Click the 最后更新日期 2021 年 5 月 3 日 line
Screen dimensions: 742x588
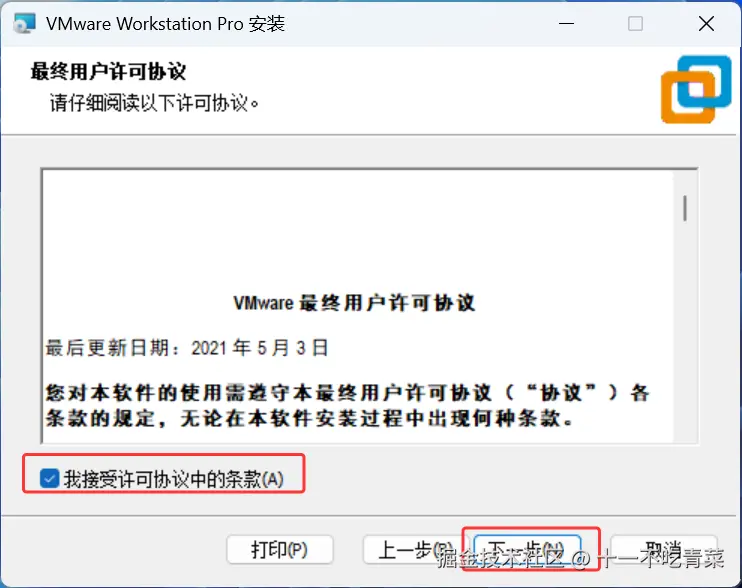pos(186,348)
